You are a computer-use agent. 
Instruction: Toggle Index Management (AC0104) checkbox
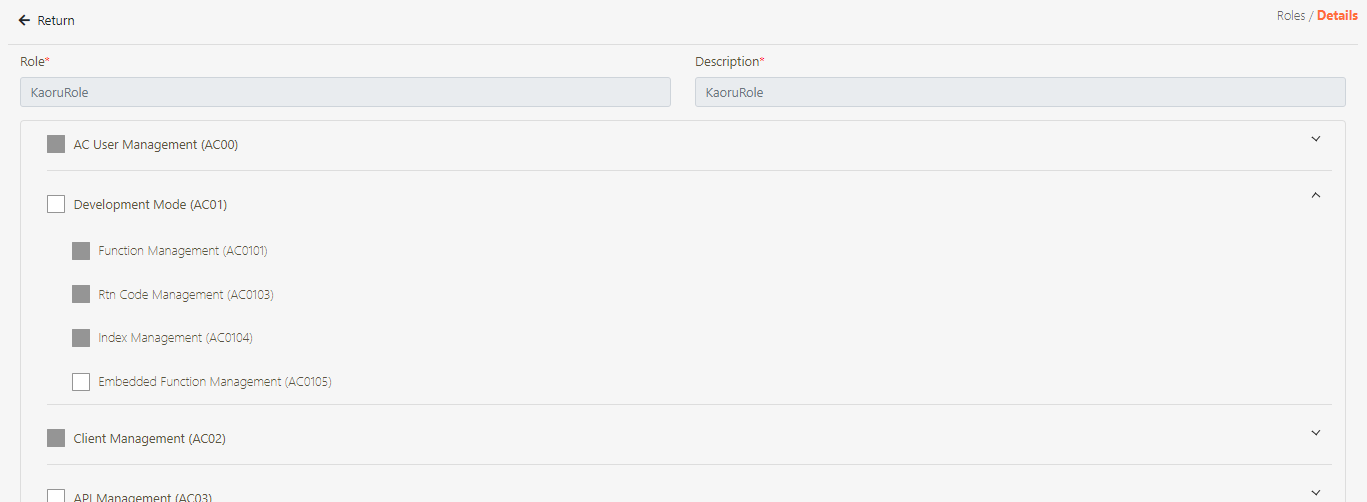click(81, 338)
